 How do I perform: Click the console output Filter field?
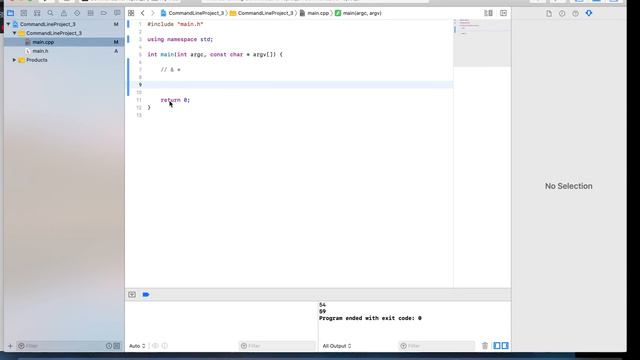436,346
